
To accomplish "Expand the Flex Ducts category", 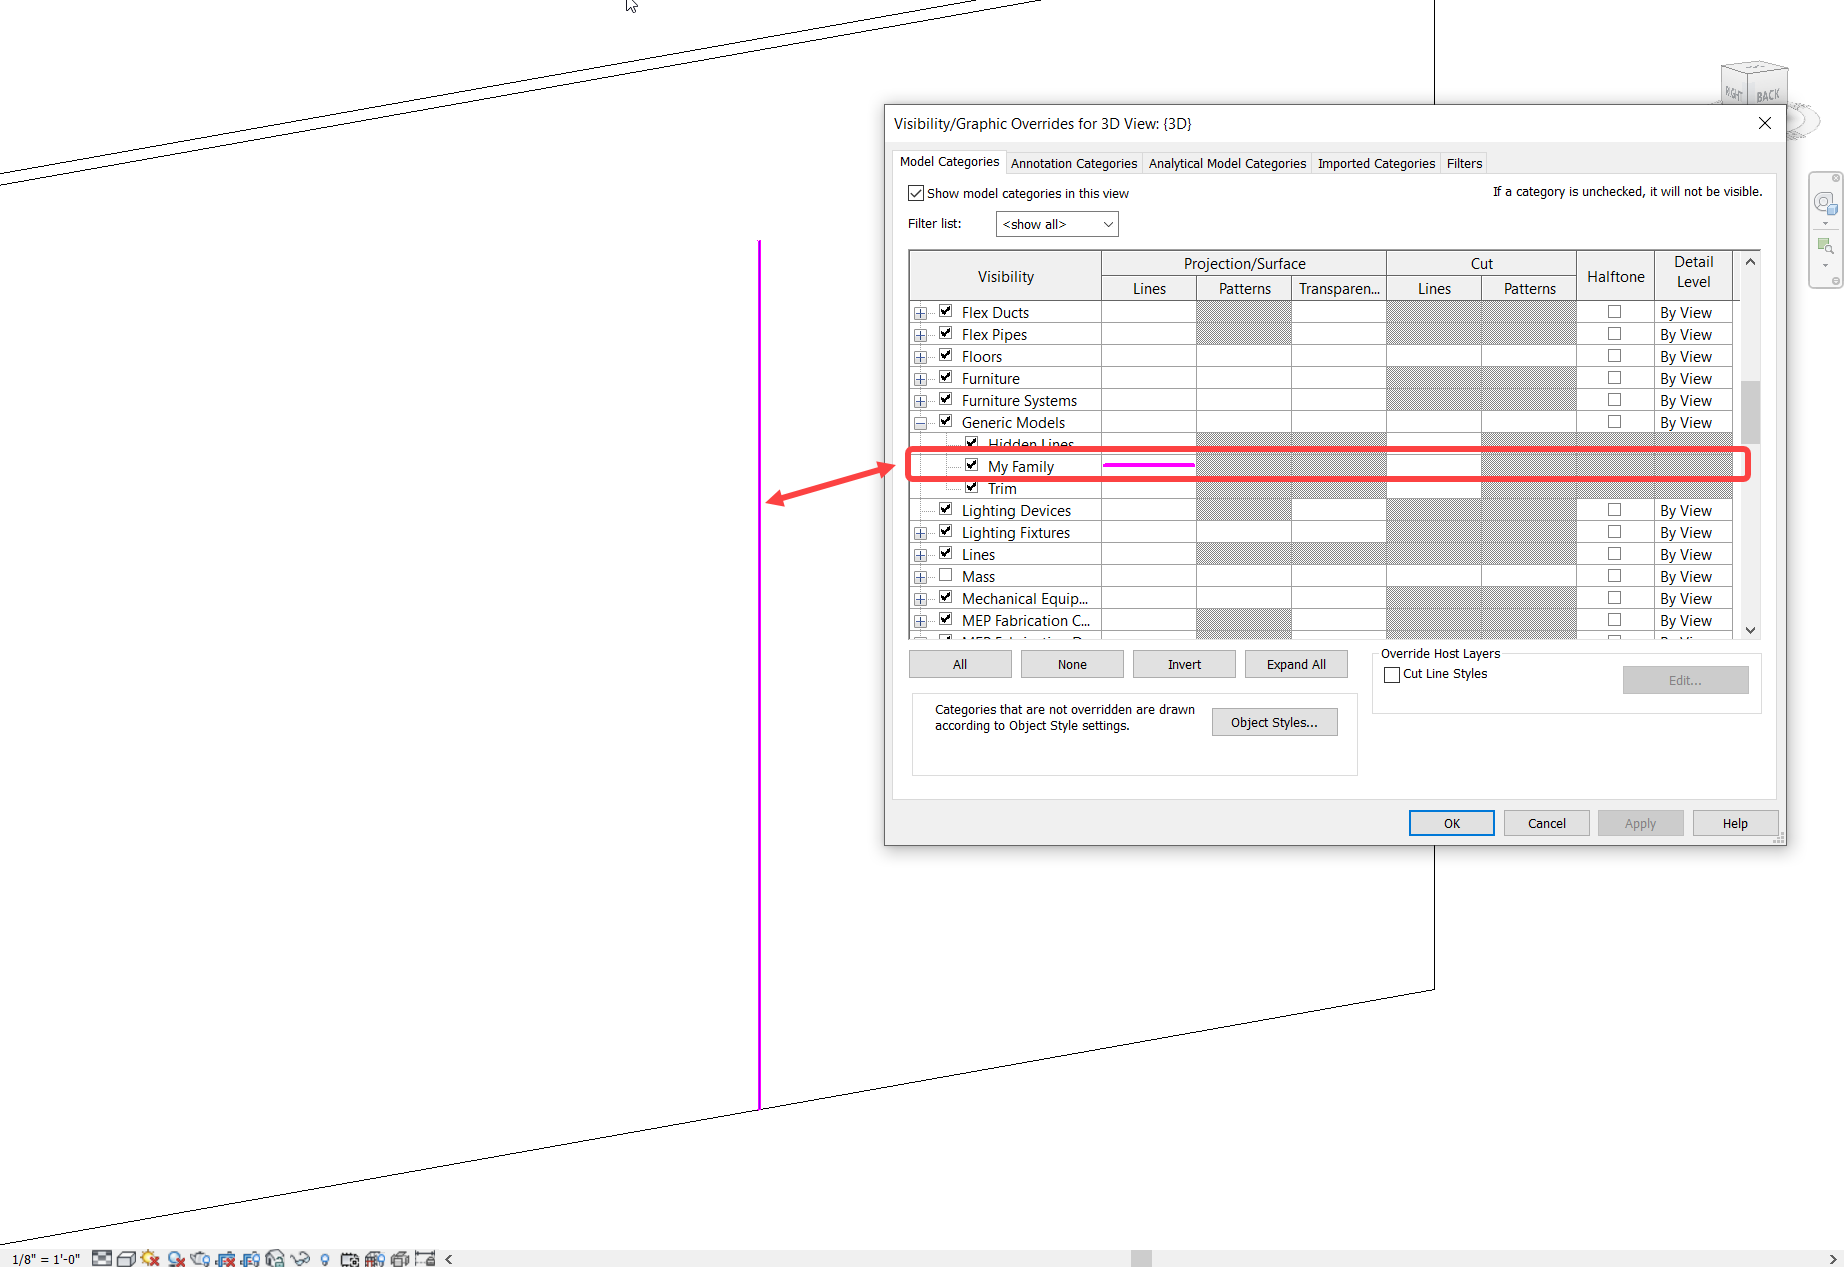I will click(920, 312).
